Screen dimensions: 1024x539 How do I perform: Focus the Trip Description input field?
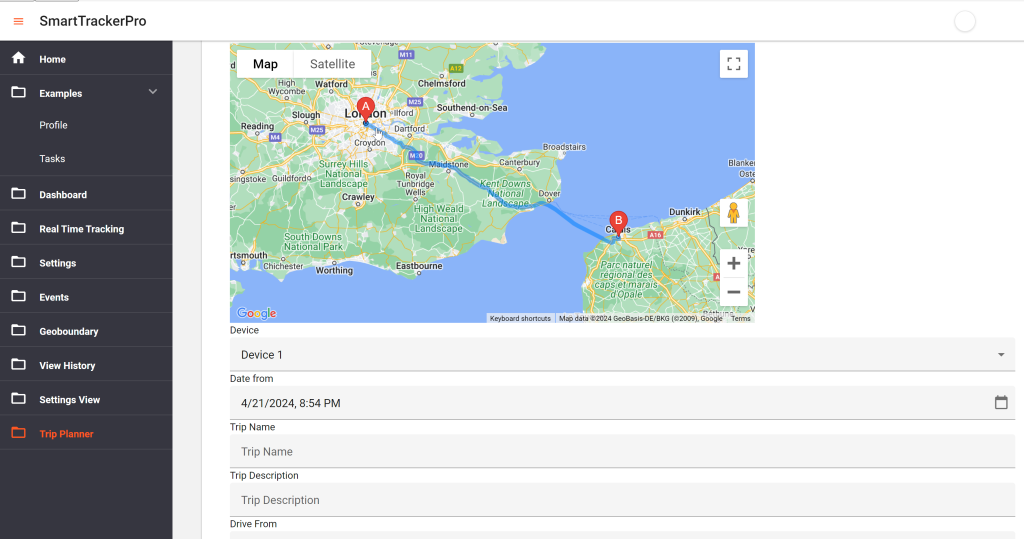622,500
